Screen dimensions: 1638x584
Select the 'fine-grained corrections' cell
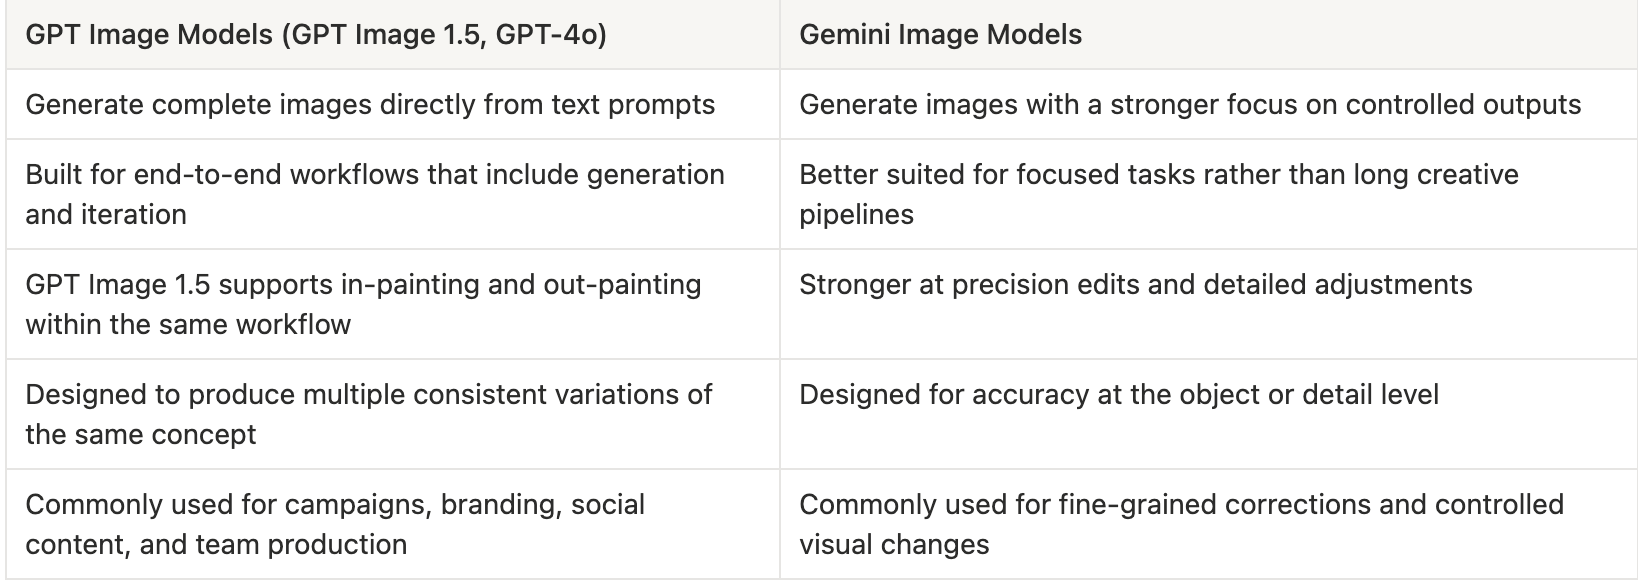[1180, 524]
